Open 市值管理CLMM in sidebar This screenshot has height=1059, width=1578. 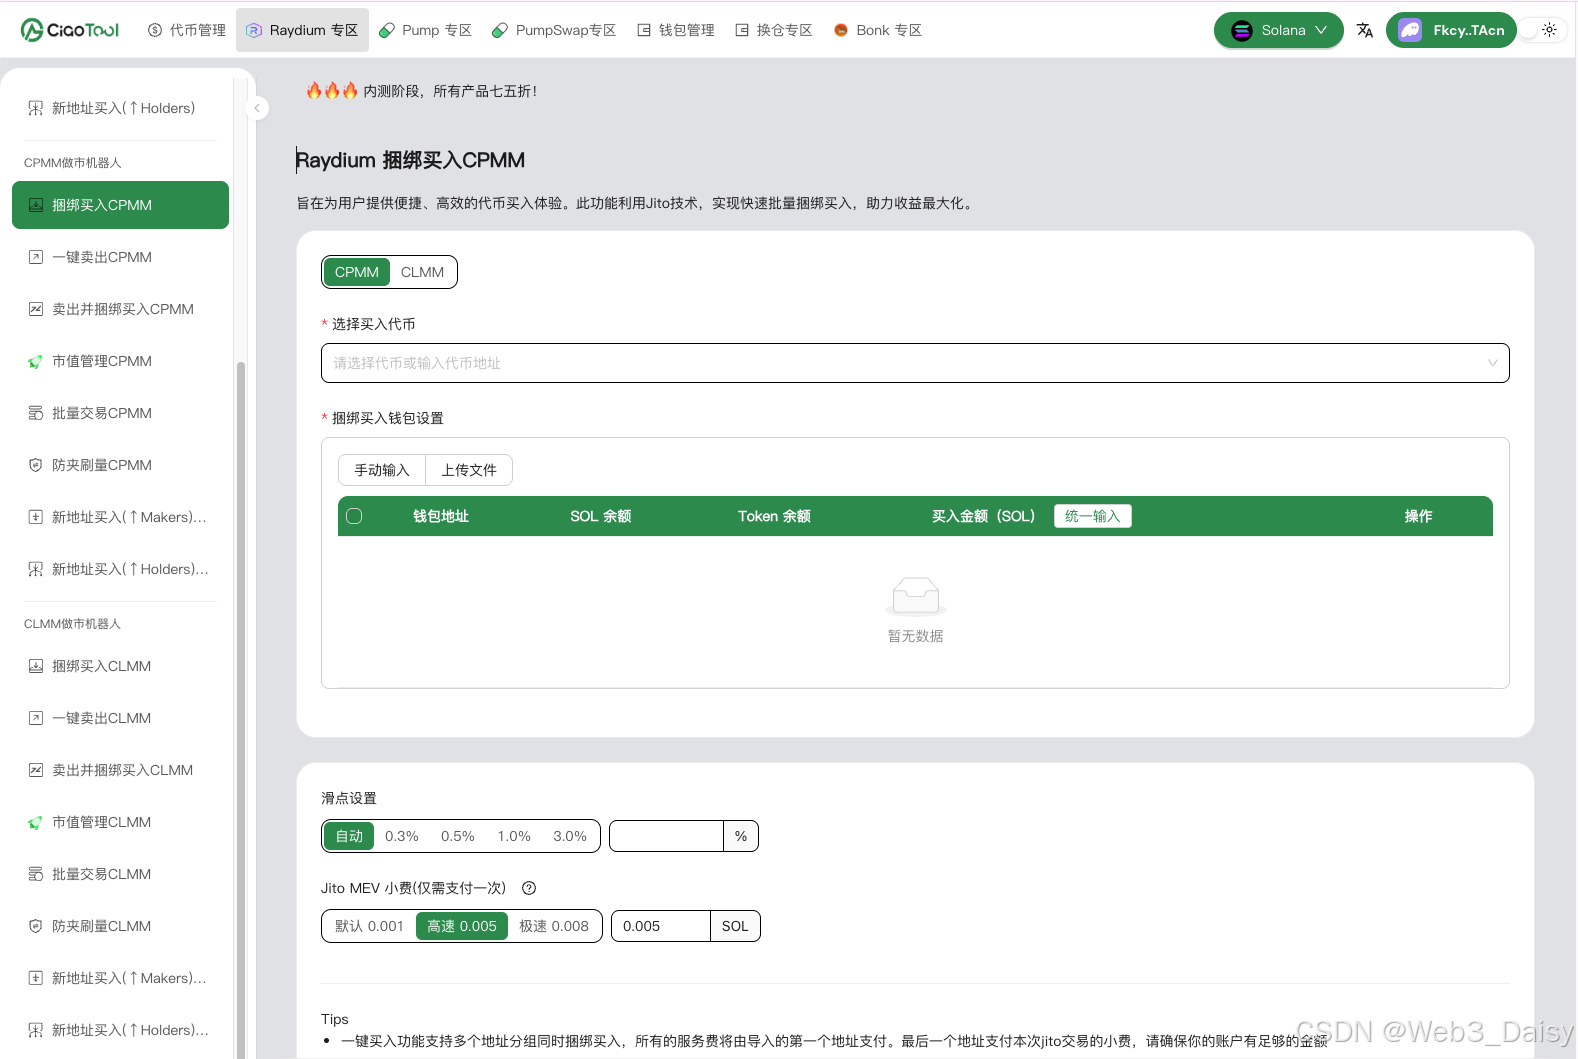pyautogui.click(x=120, y=822)
